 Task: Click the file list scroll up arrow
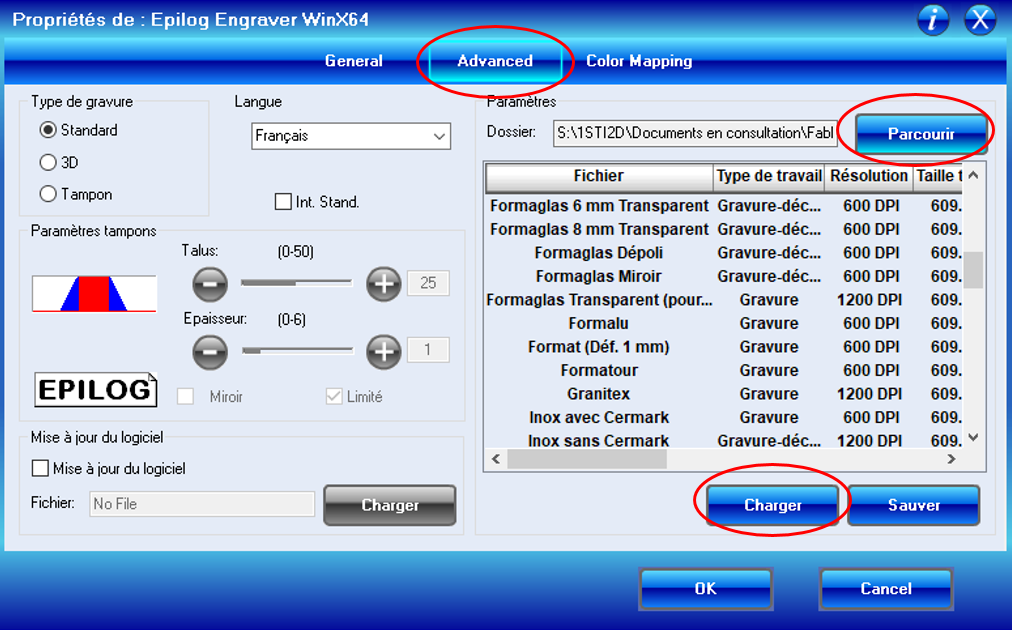[973, 176]
